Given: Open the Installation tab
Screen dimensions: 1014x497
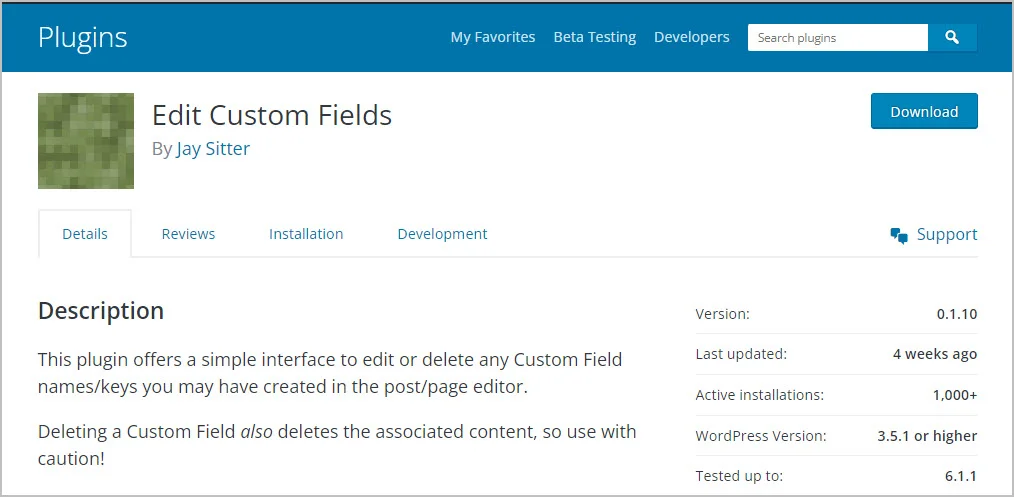Looking at the screenshot, I should click(306, 234).
